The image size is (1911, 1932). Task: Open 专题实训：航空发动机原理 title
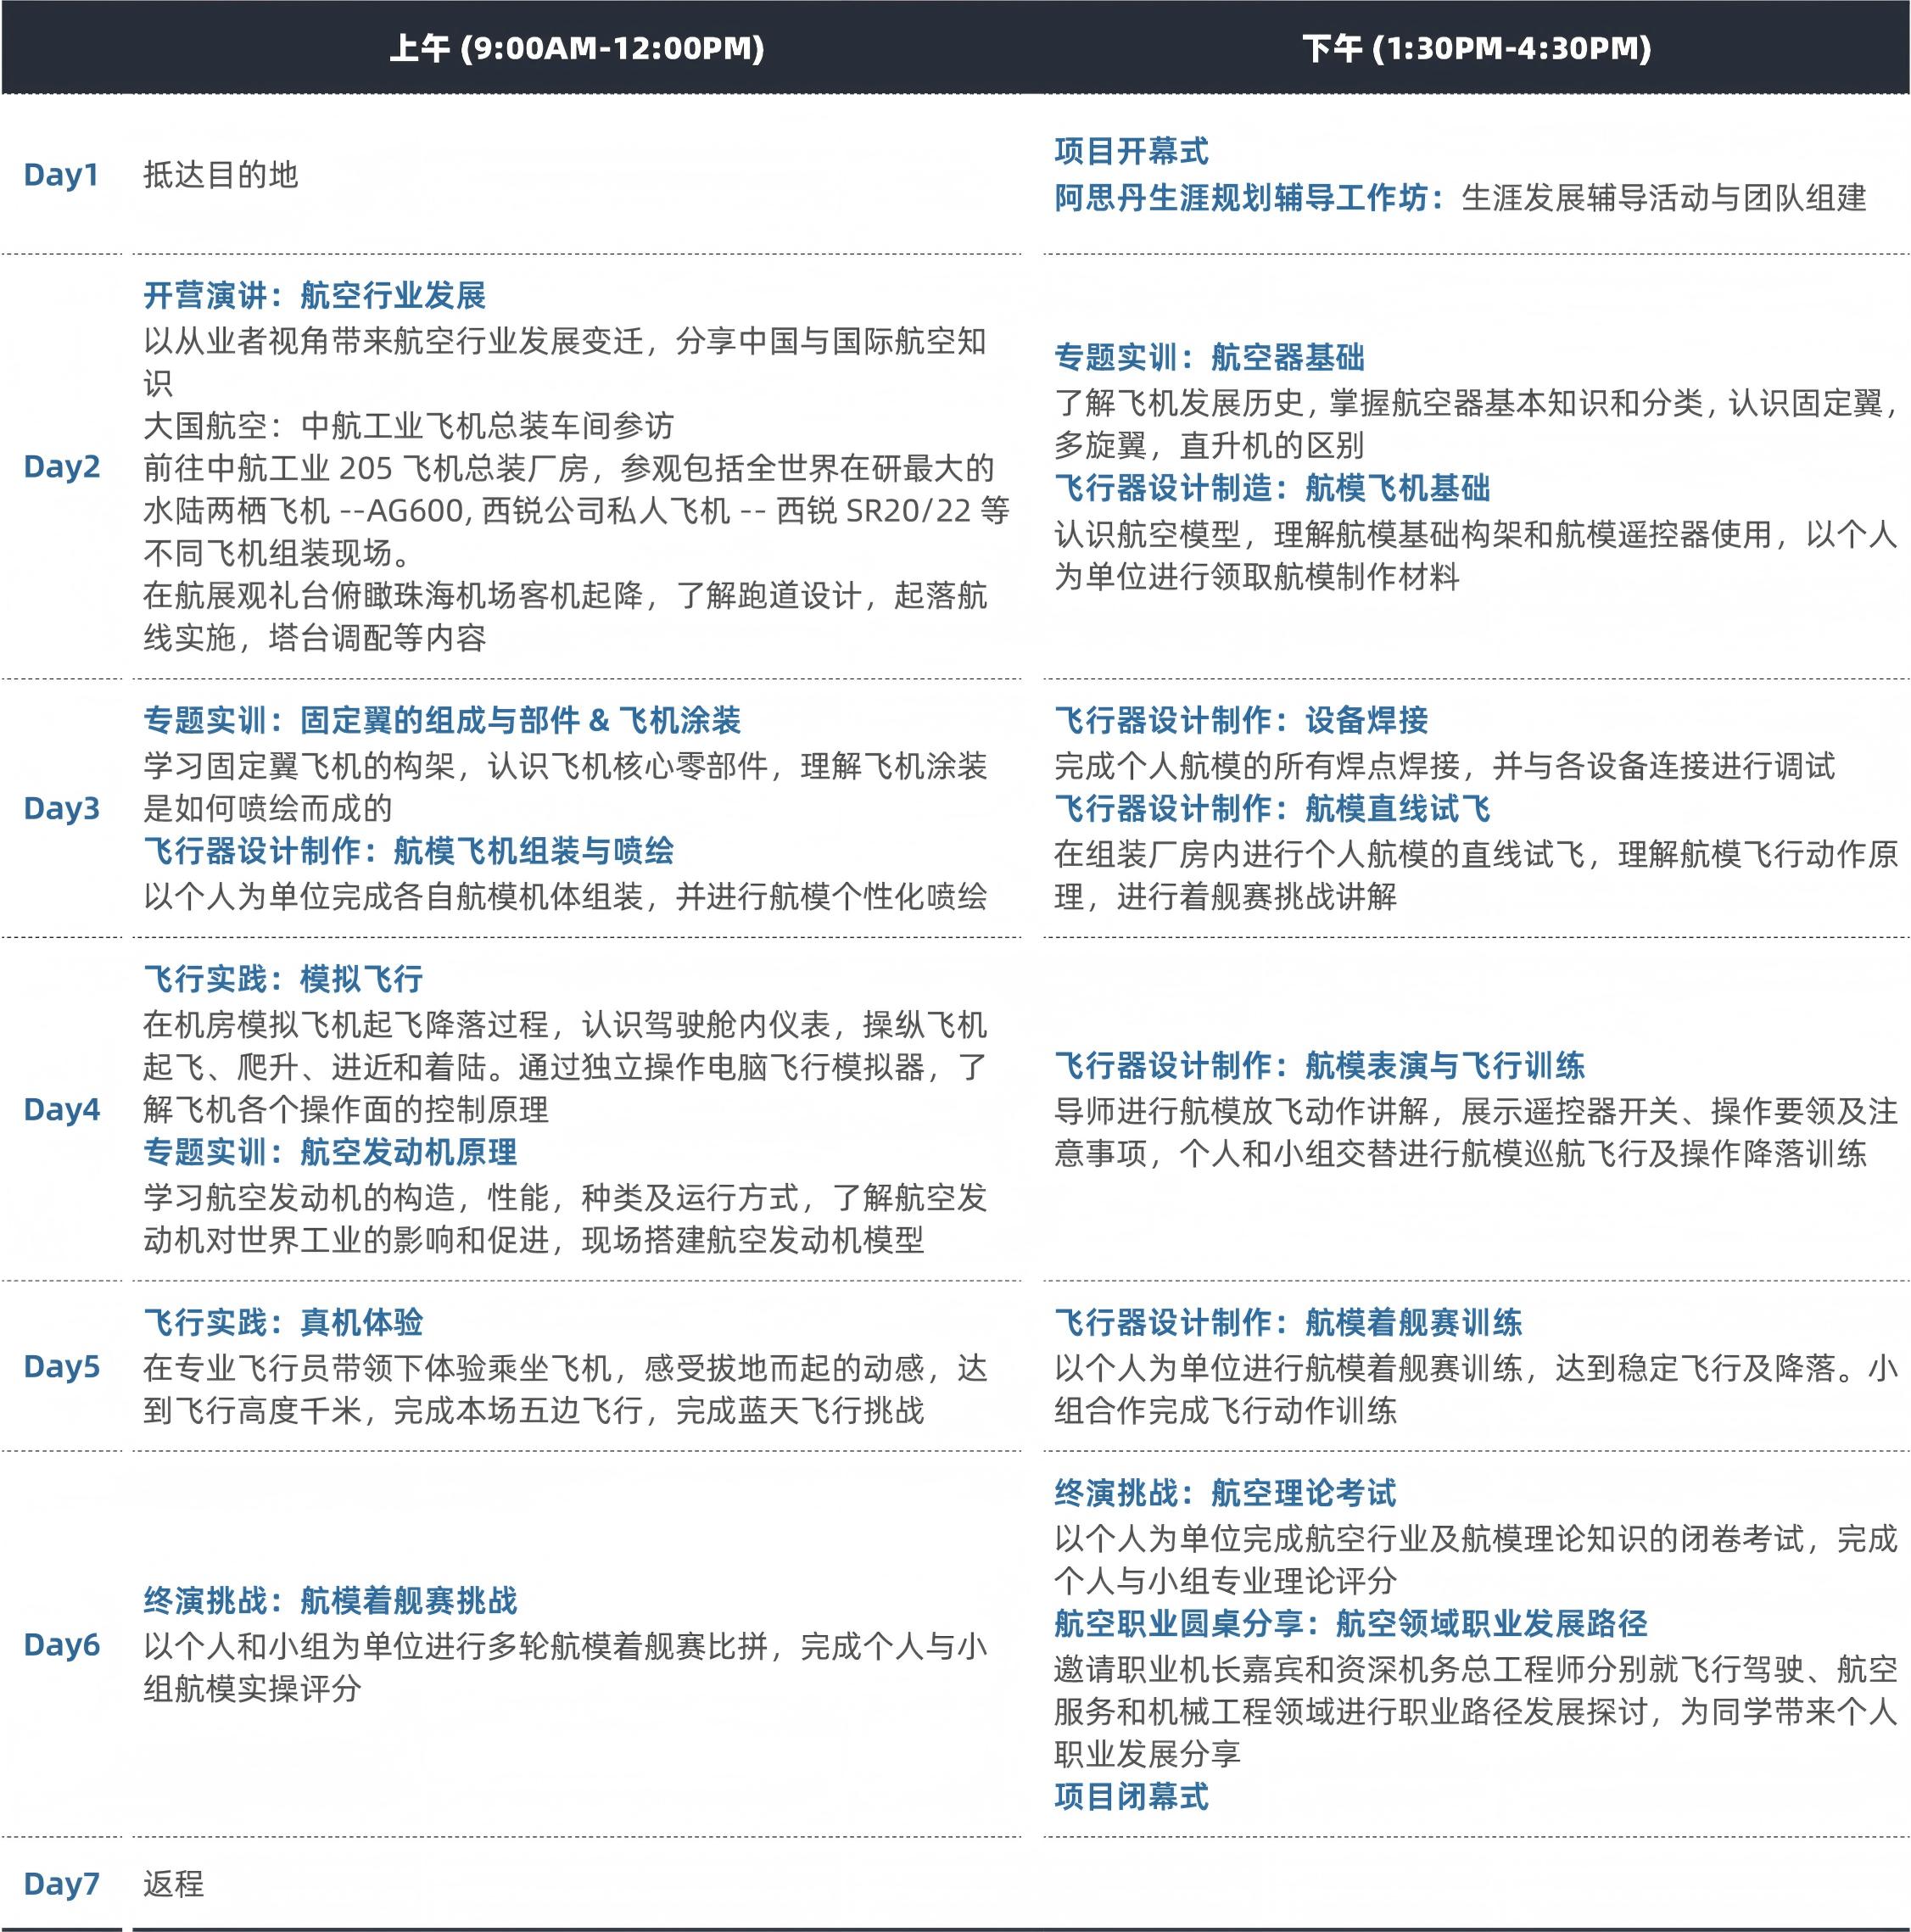[x=330, y=1152]
